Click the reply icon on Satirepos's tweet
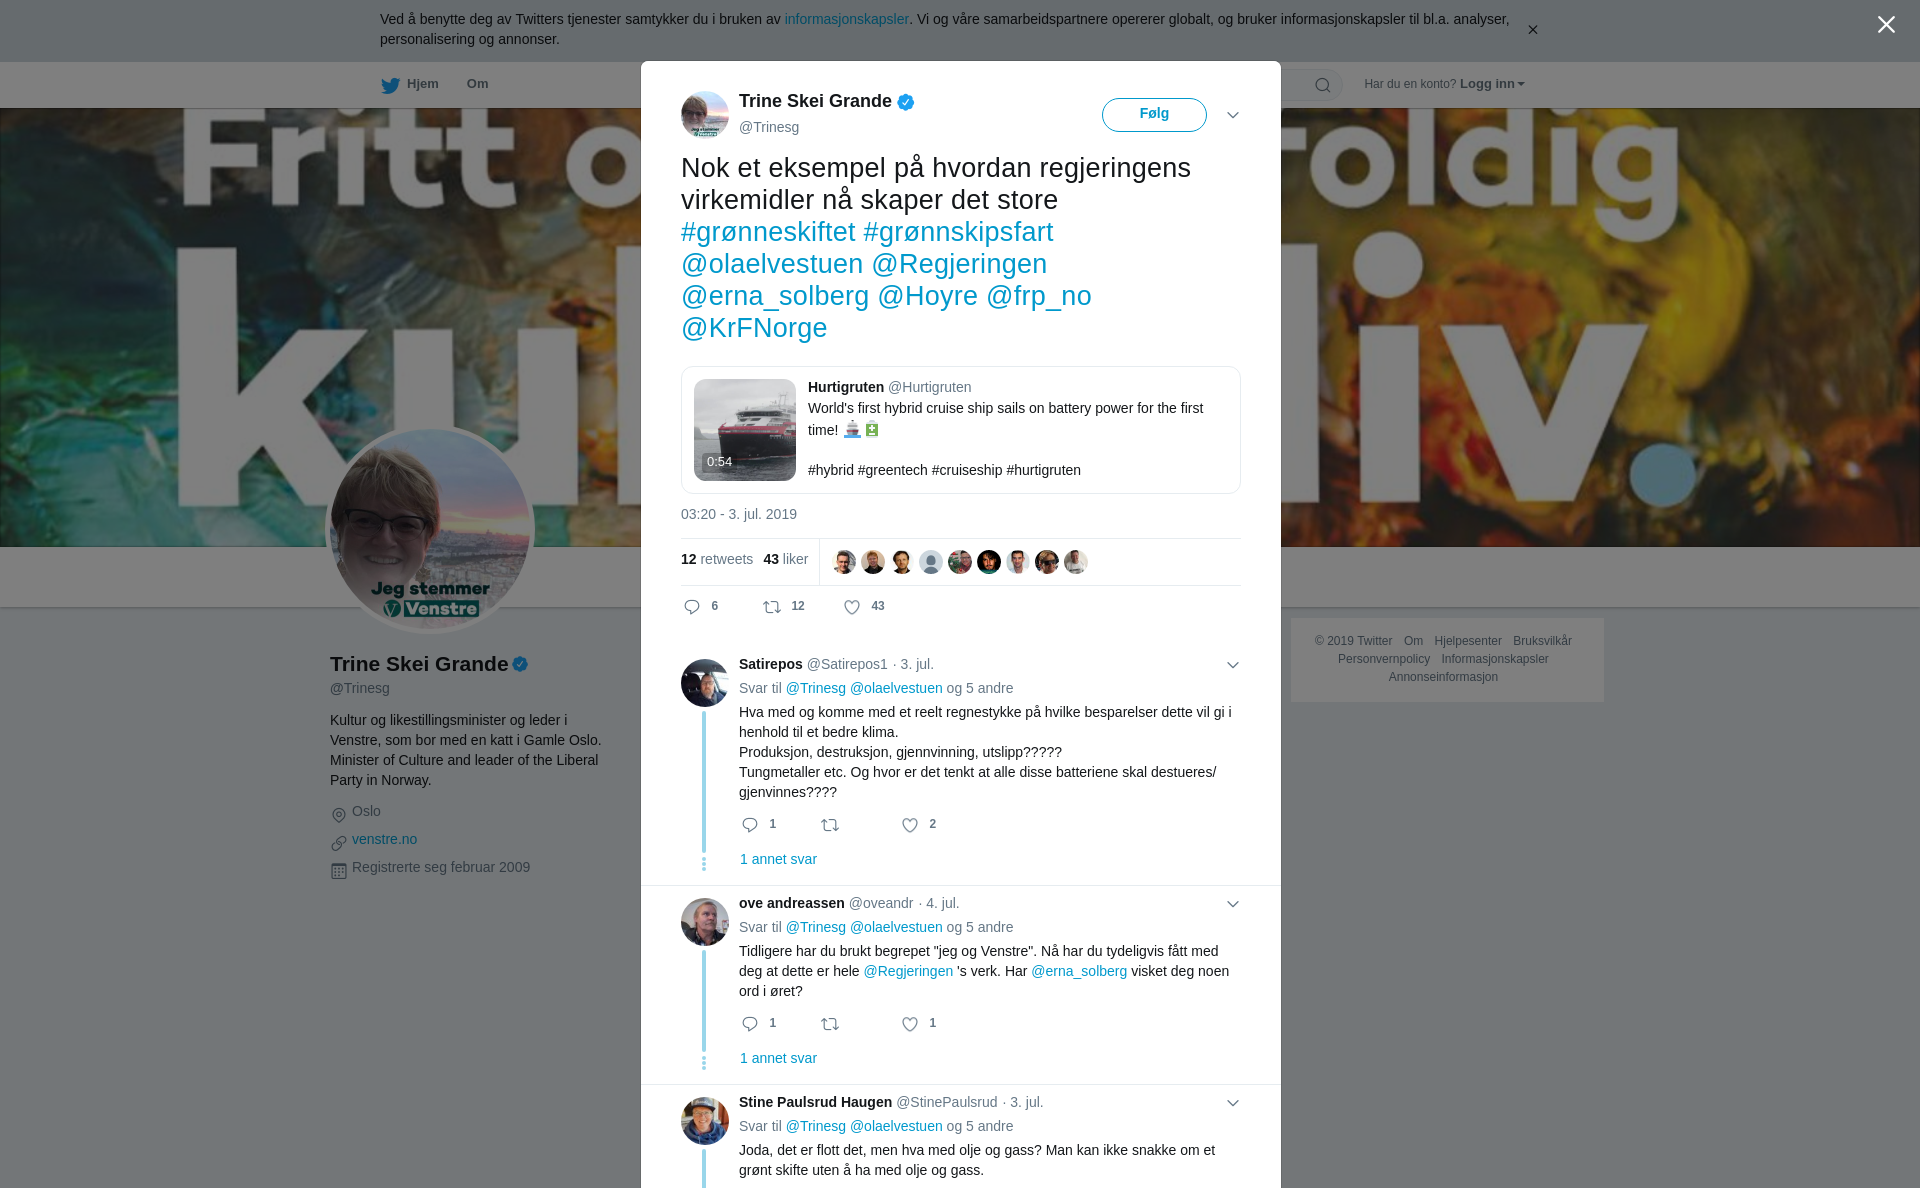The width and height of the screenshot is (1920, 1188). (x=750, y=825)
